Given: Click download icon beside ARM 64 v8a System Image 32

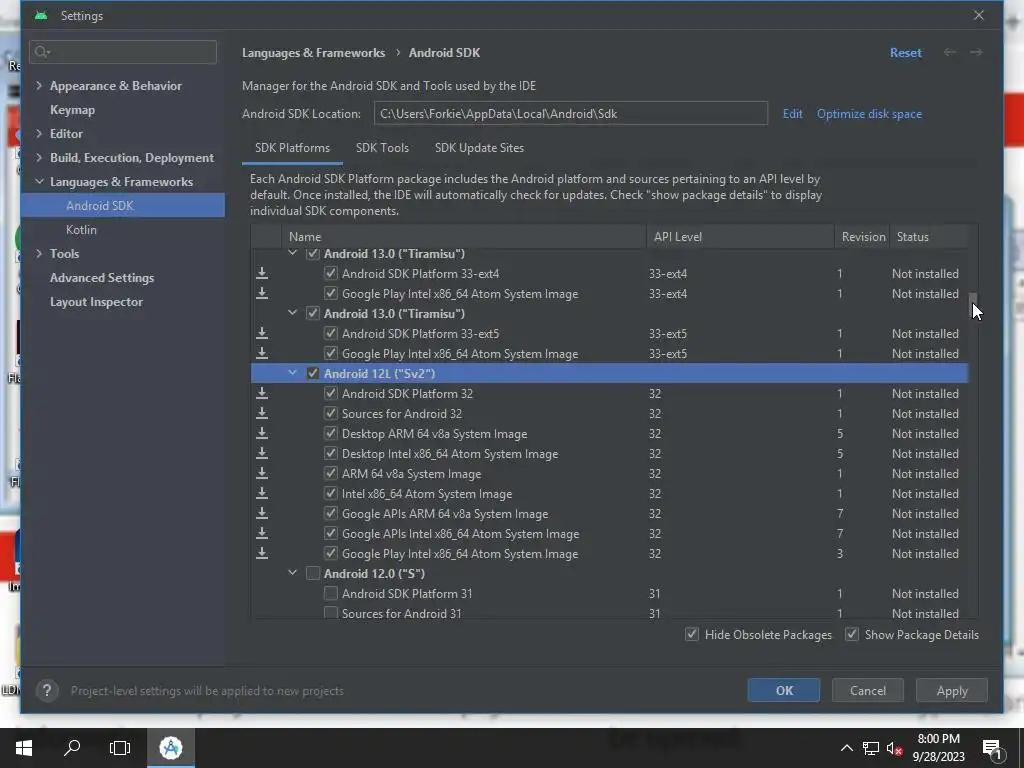Looking at the screenshot, I should point(262,474).
